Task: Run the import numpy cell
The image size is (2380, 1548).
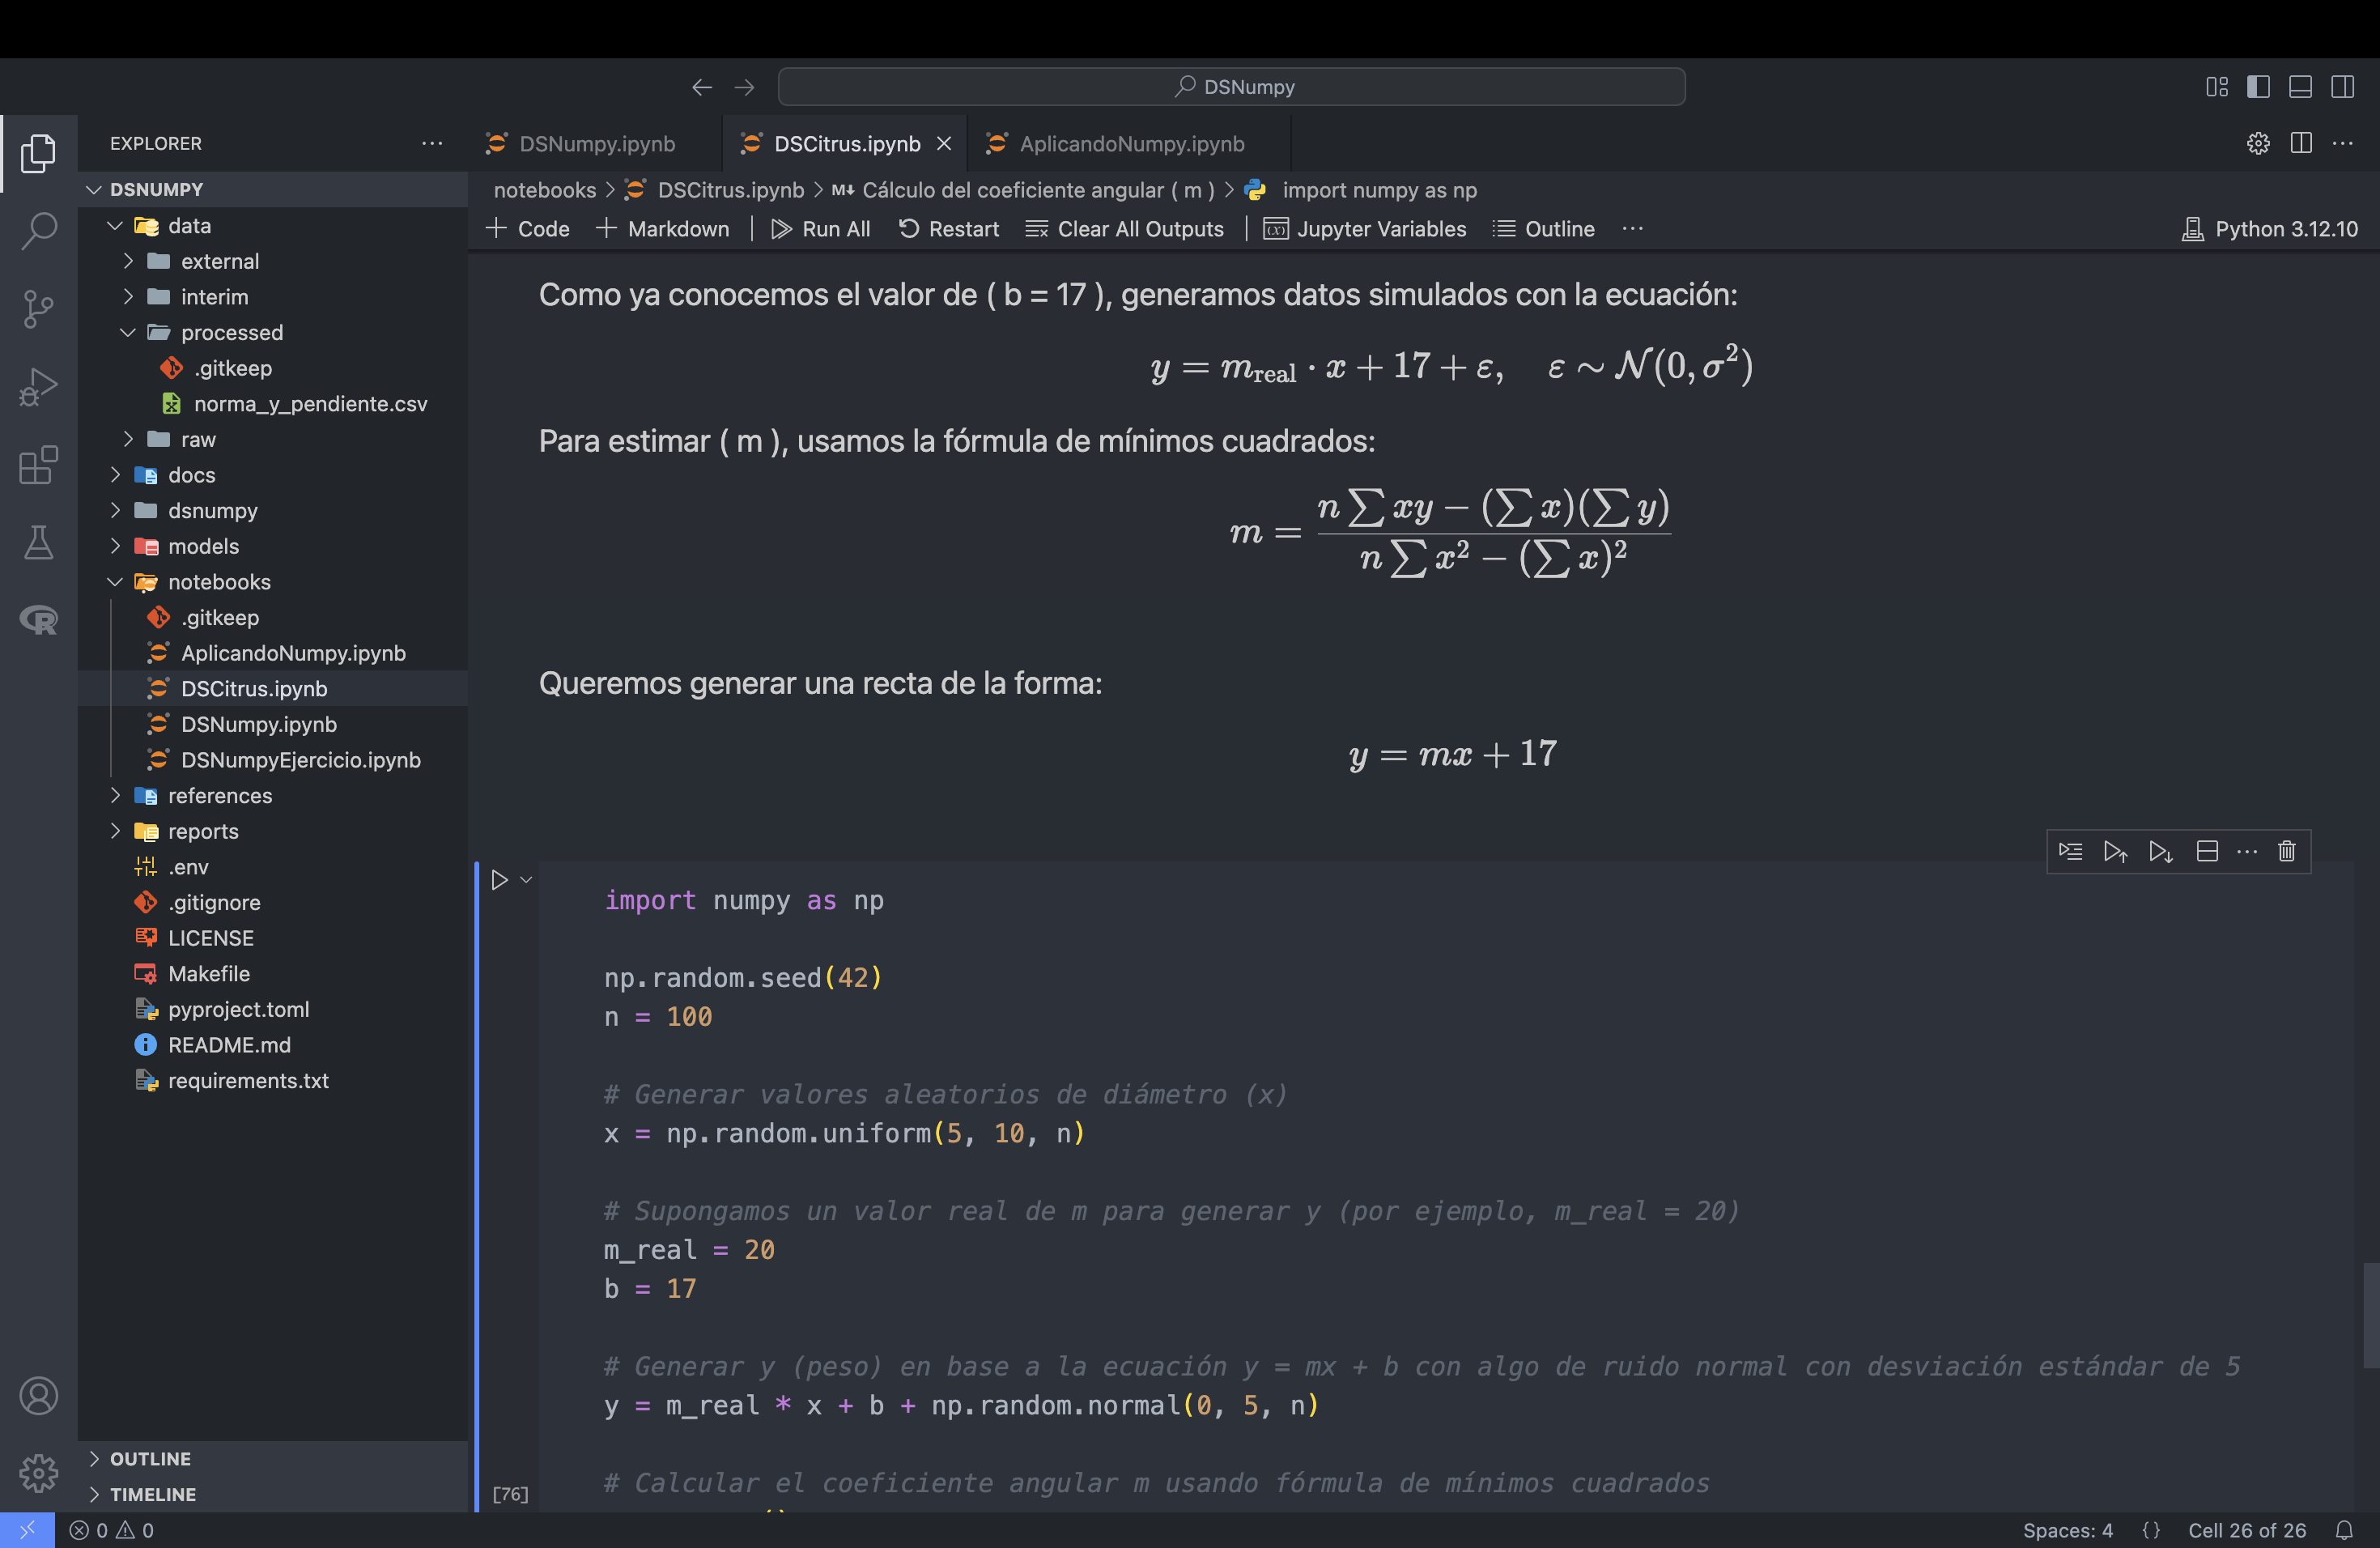Action: (499, 880)
